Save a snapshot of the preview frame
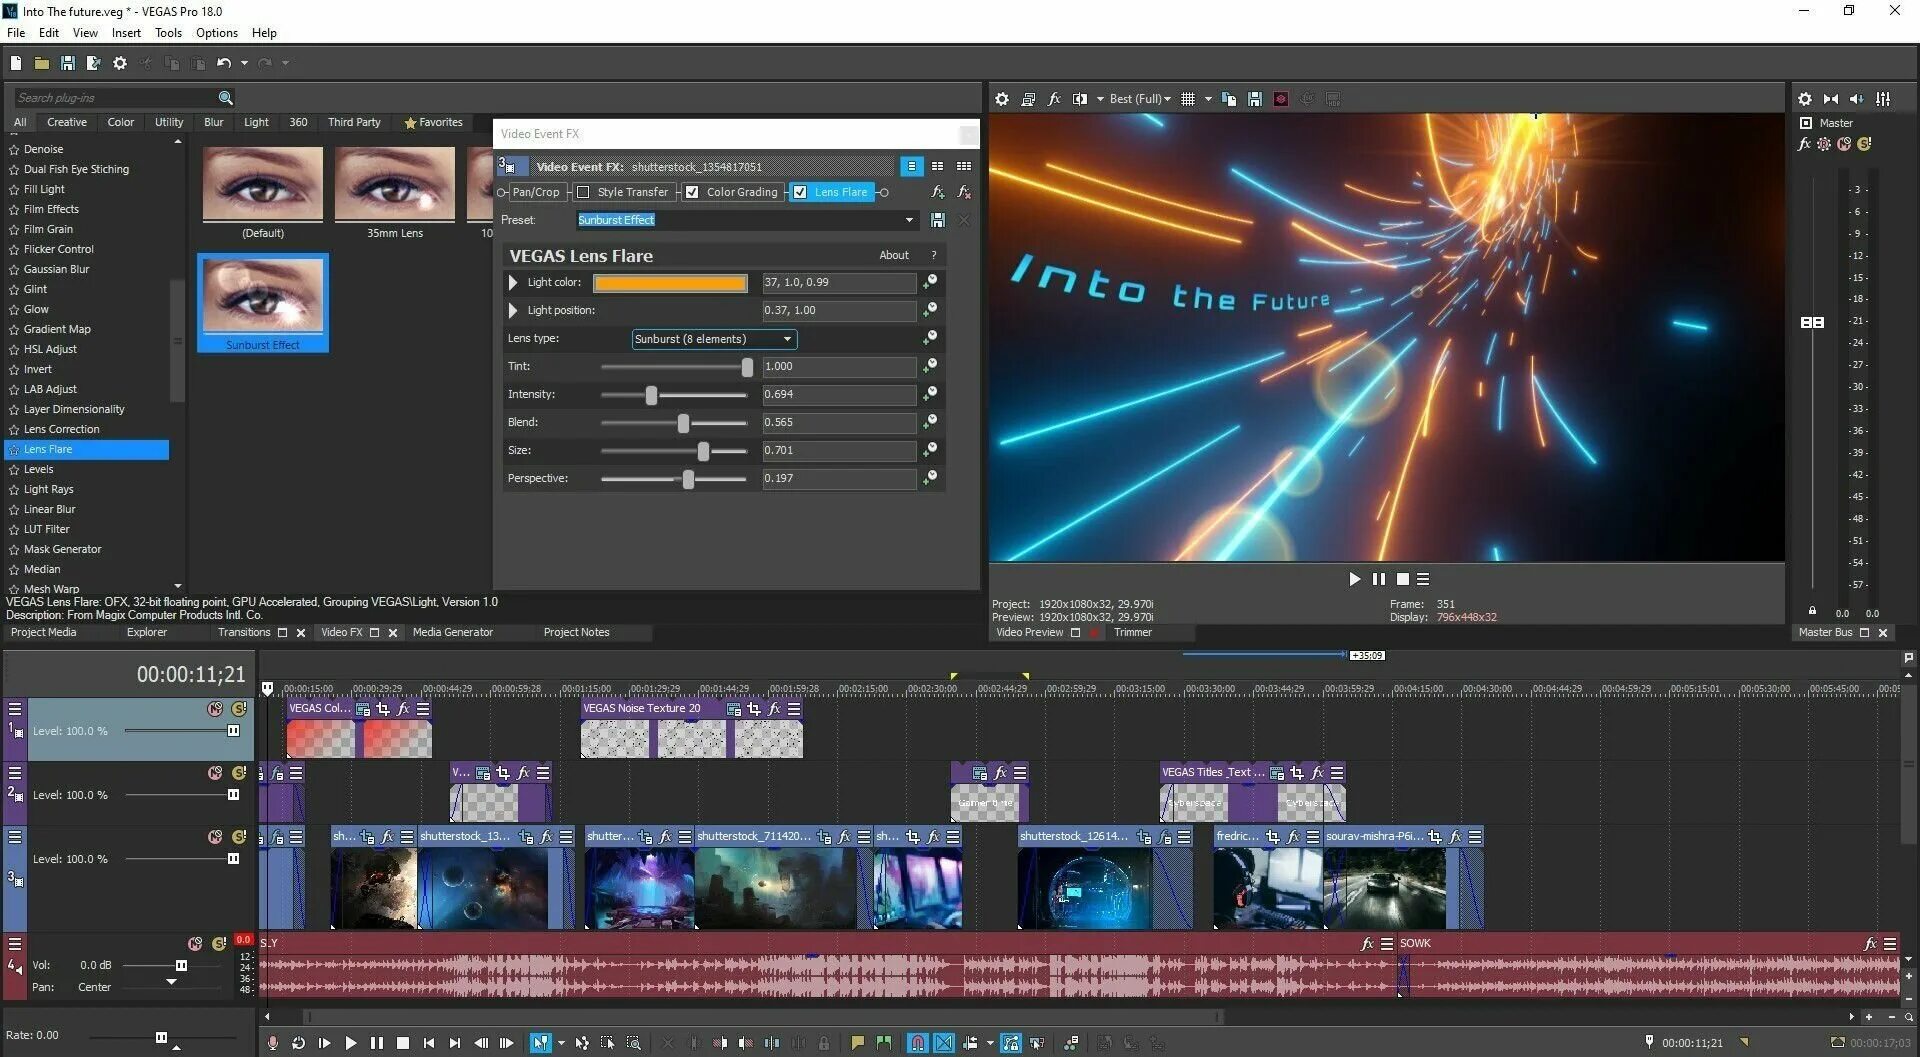Viewport: 1920px width, 1057px height. click(x=1255, y=98)
